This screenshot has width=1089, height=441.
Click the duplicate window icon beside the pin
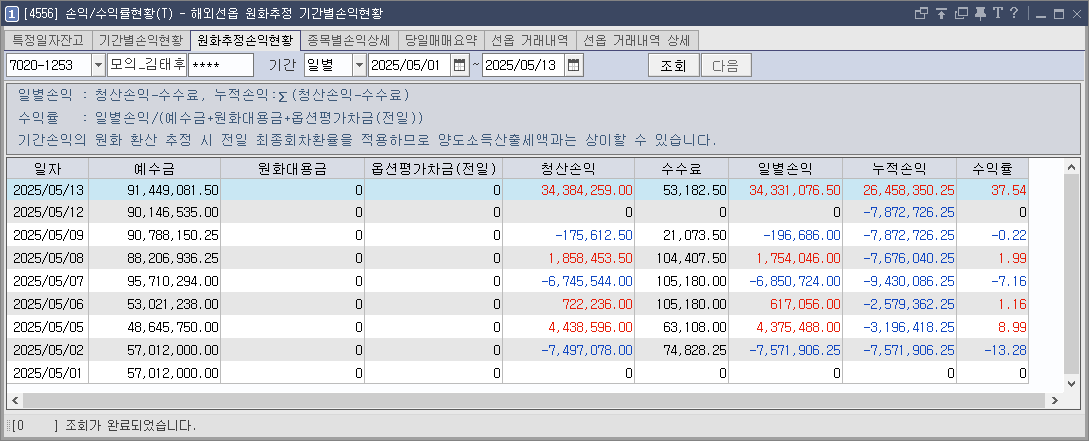(961, 13)
